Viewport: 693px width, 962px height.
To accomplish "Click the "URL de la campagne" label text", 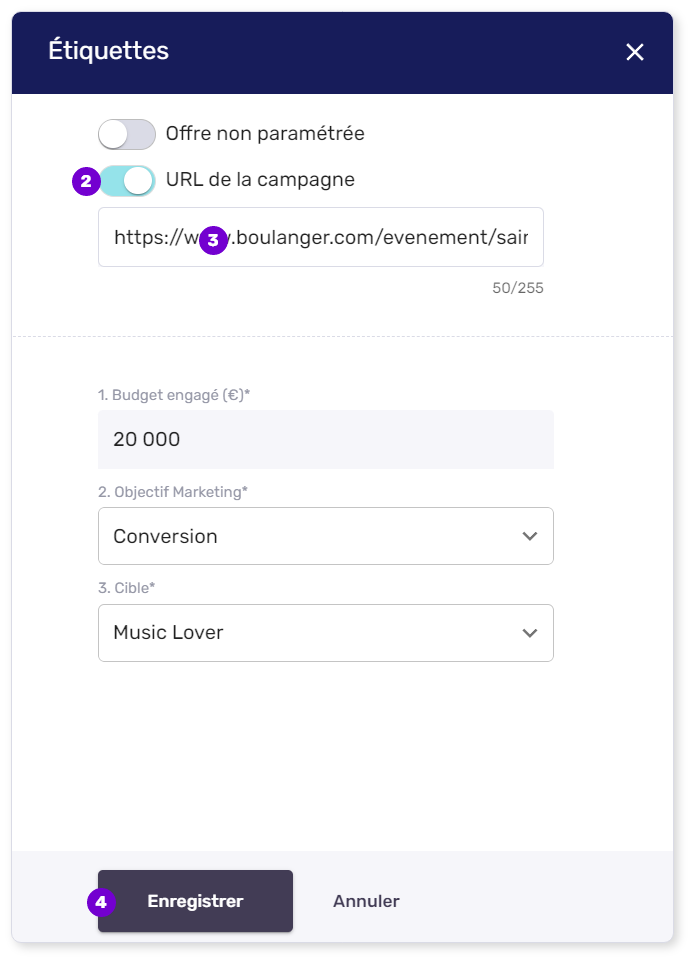I will pos(260,181).
